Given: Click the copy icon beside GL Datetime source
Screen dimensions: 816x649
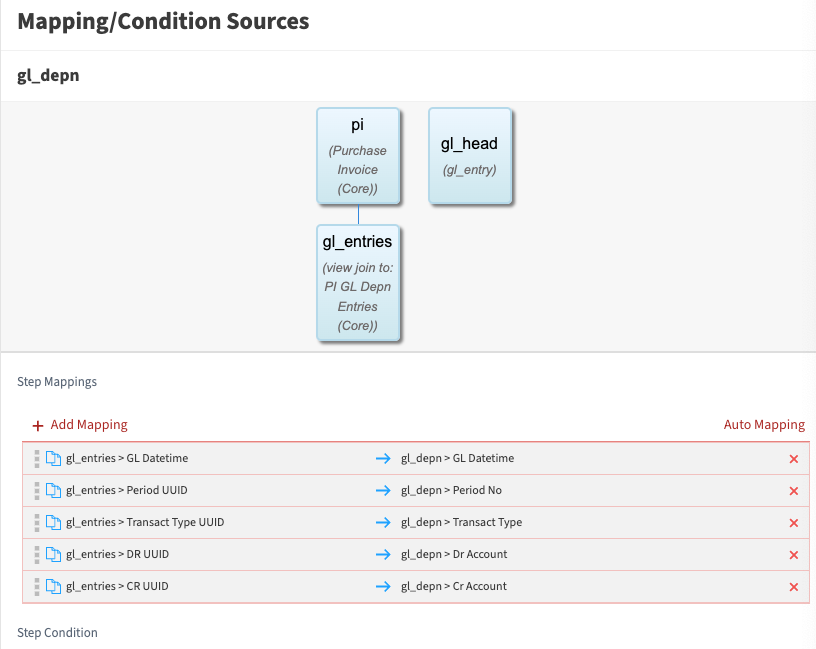Looking at the screenshot, I should point(54,459).
